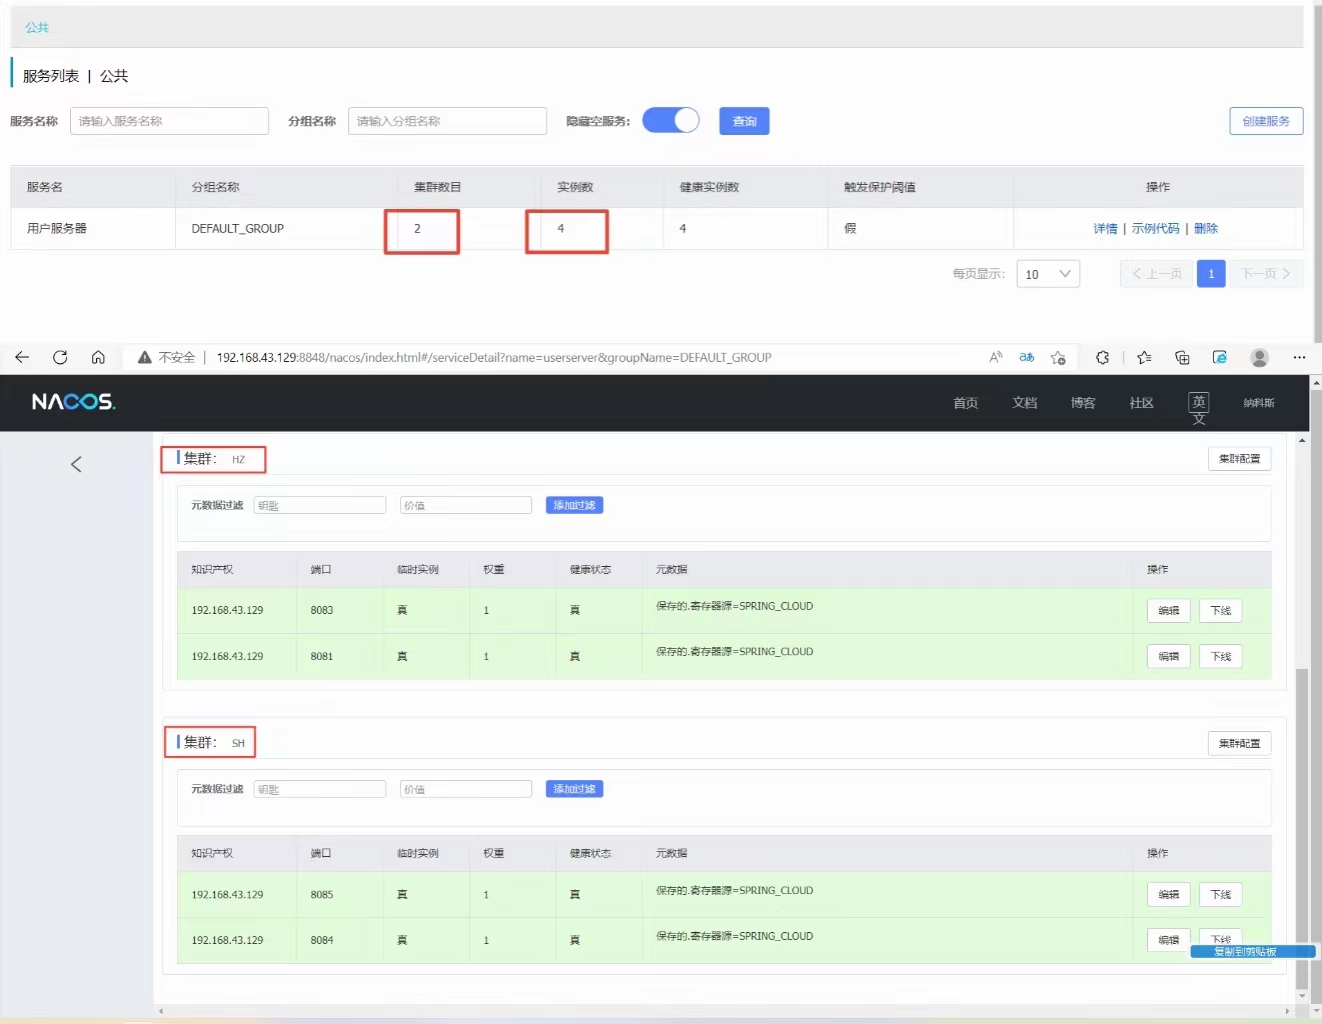Open 首页 in the Nacos header
1322x1024 pixels.
coord(966,403)
